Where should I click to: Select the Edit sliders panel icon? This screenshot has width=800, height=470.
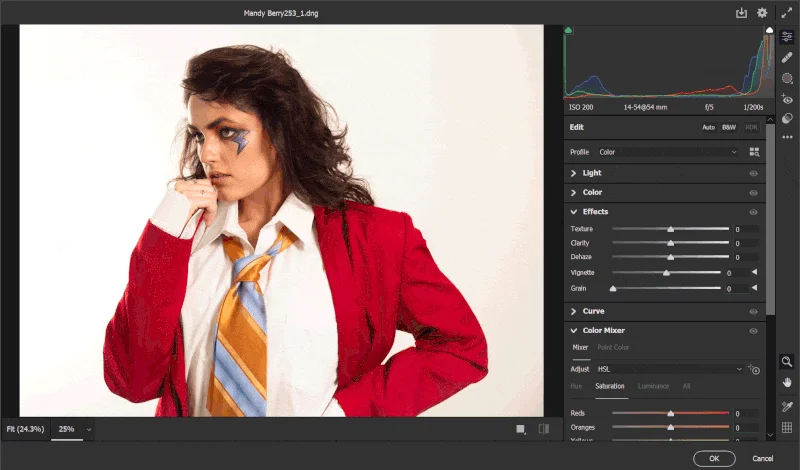(787, 37)
